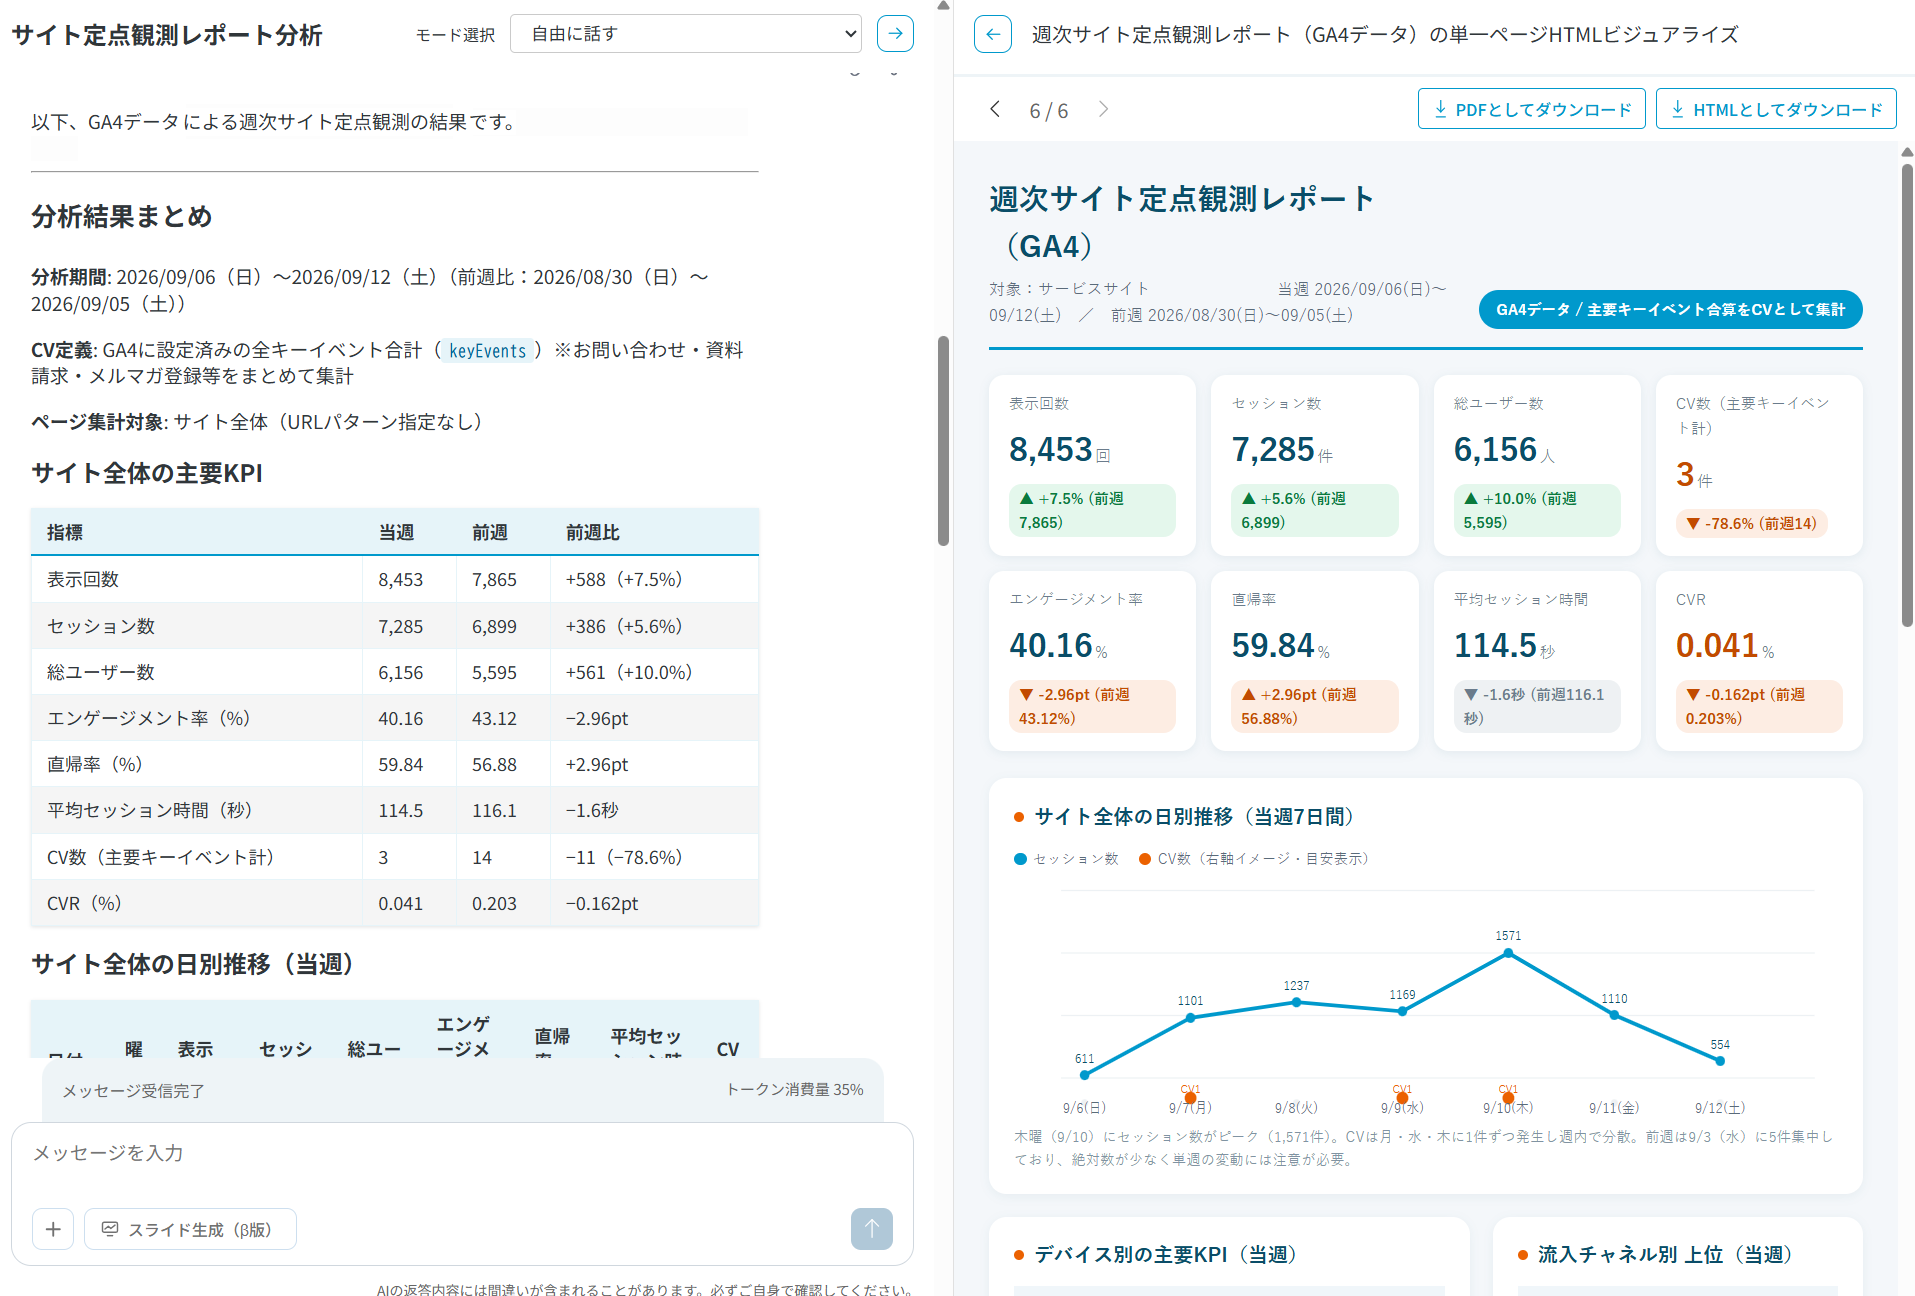Click the CV数 3件 KPI card
The image size is (1915, 1296).
(x=1759, y=465)
